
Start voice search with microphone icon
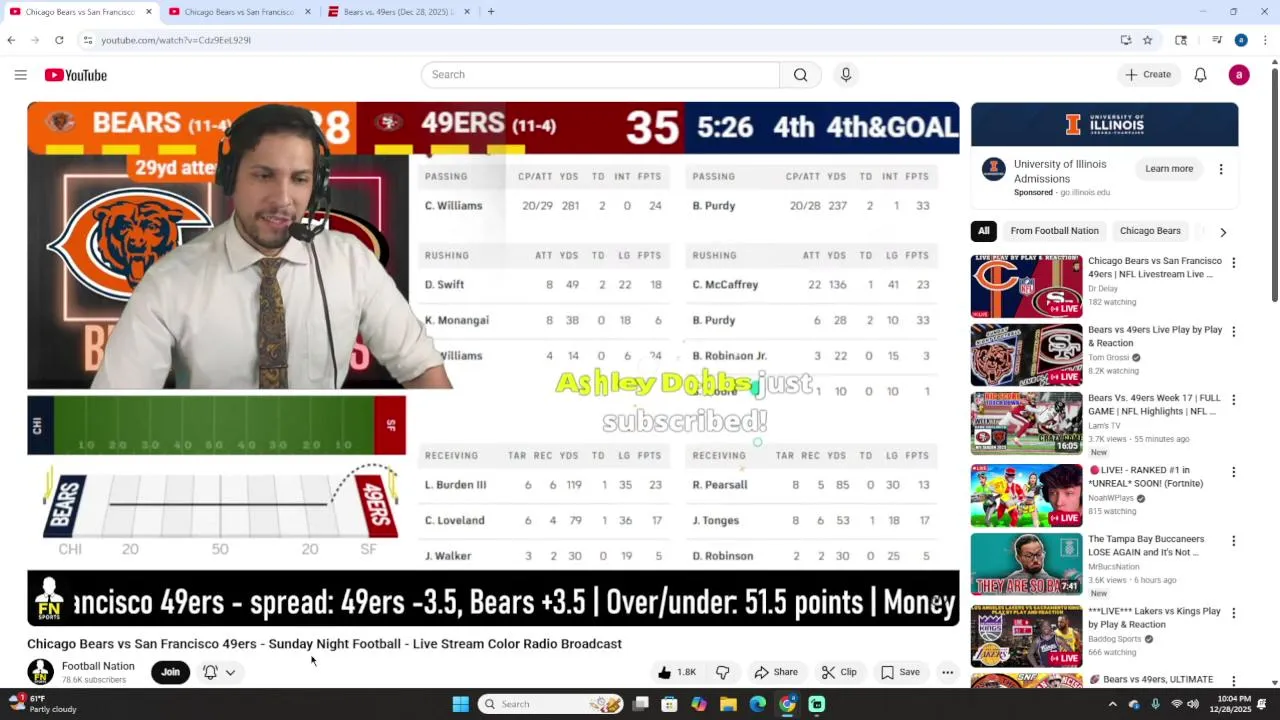[x=846, y=75]
